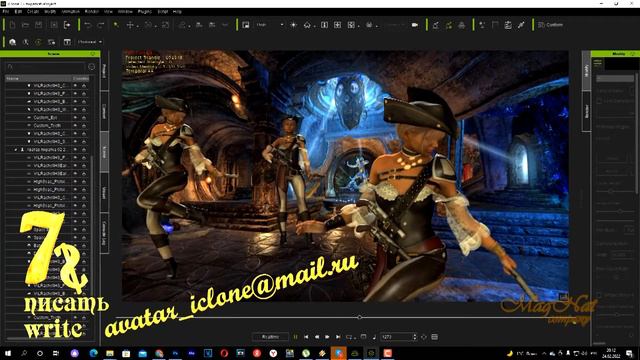Click the Home view icon
Screen dimensions: 640x360
pyautogui.click(x=307, y=25)
